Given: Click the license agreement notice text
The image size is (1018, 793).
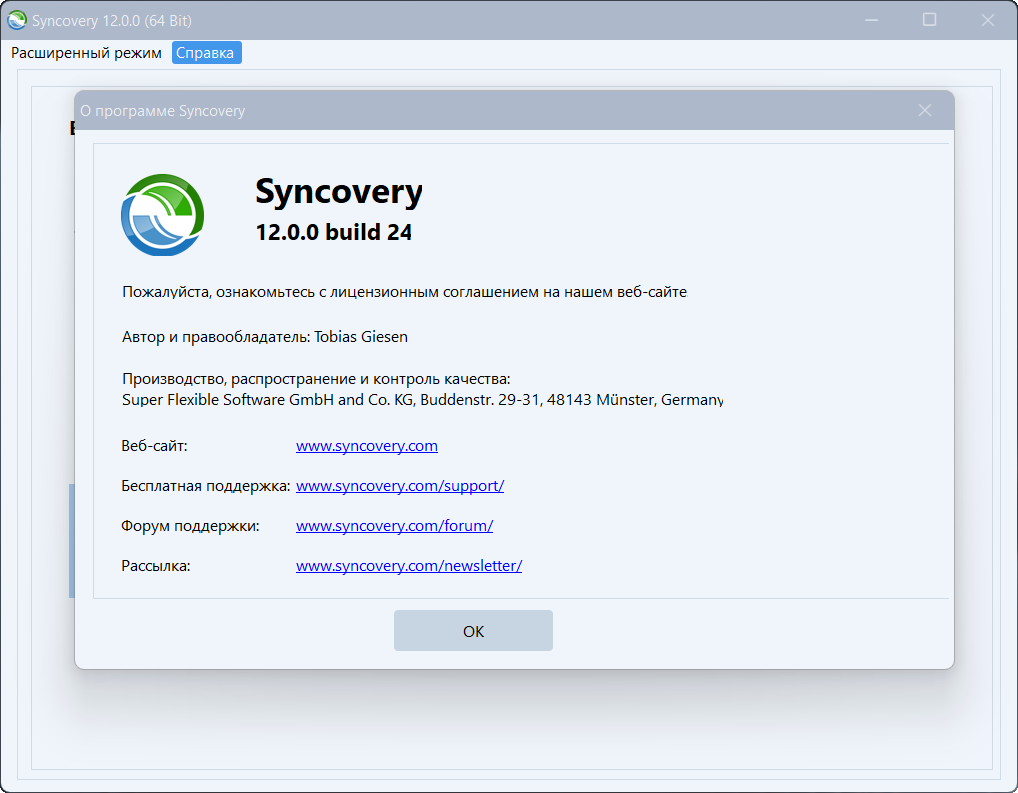Looking at the screenshot, I should [x=404, y=292].
